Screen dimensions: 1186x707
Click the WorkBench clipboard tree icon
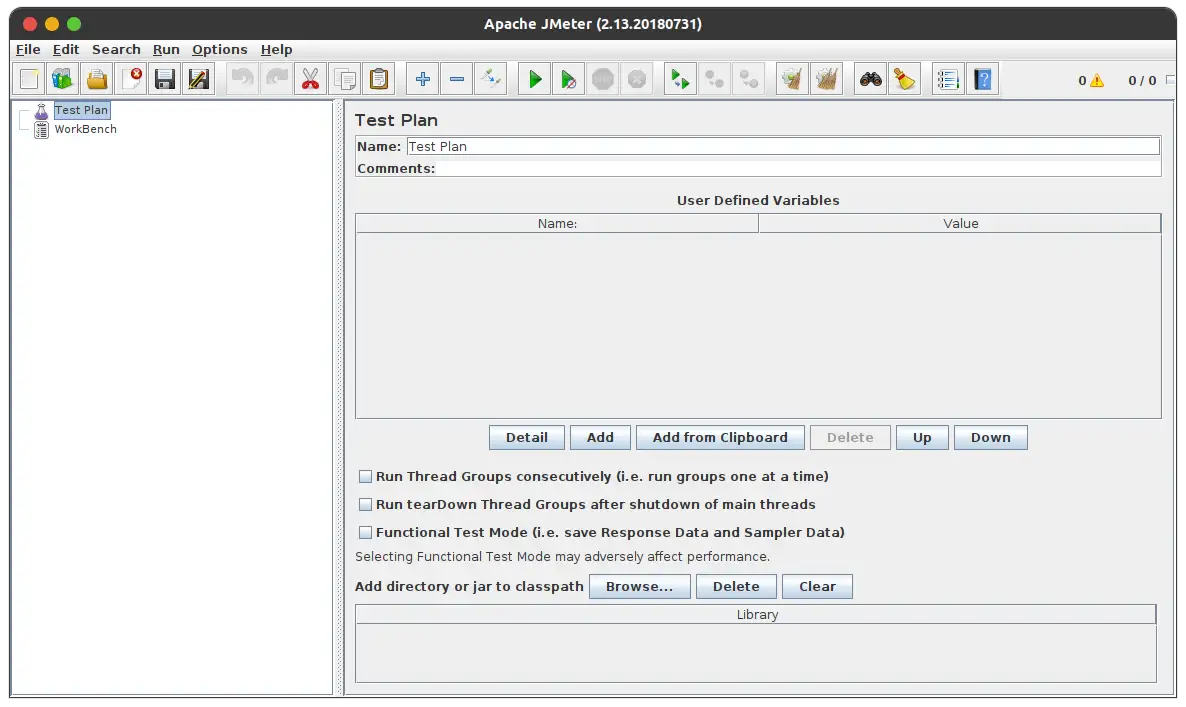pos(42,130)
